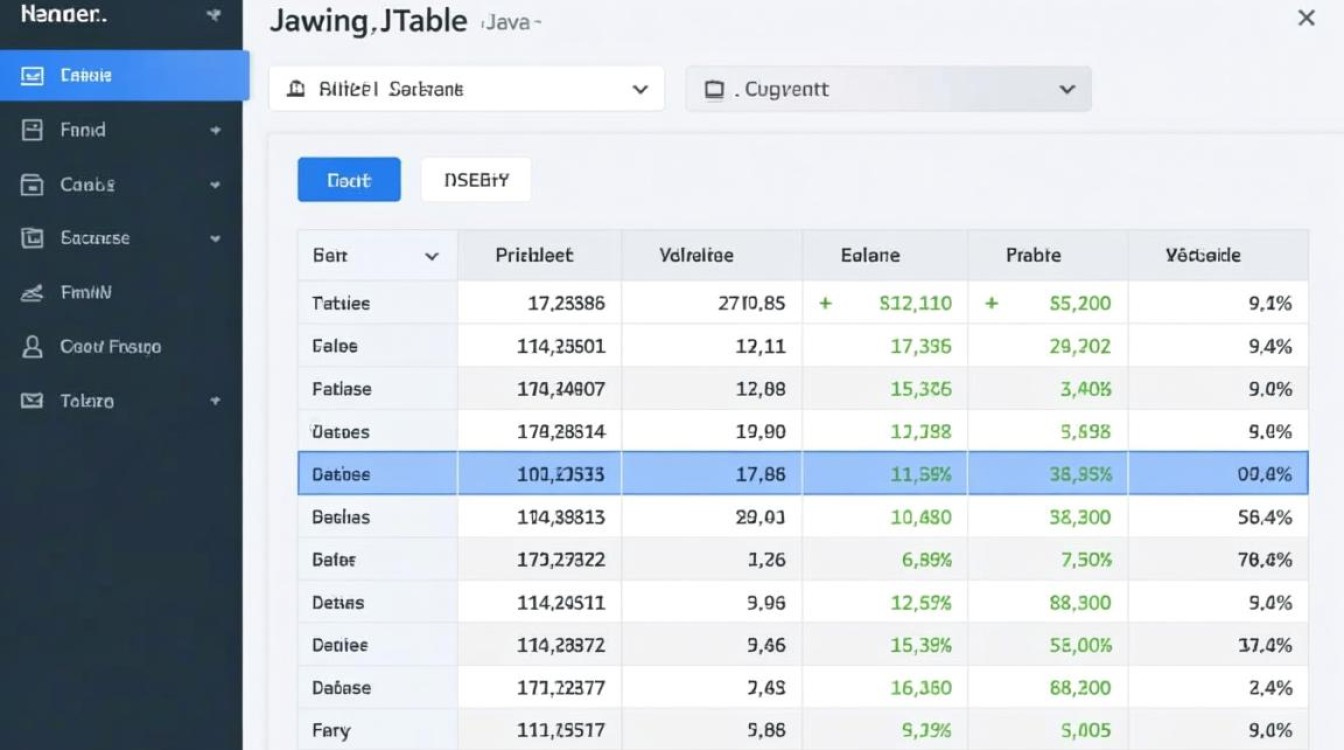Click the Tolaro envelope icon
Screen dimensions: 1344x750
[32, 401]
